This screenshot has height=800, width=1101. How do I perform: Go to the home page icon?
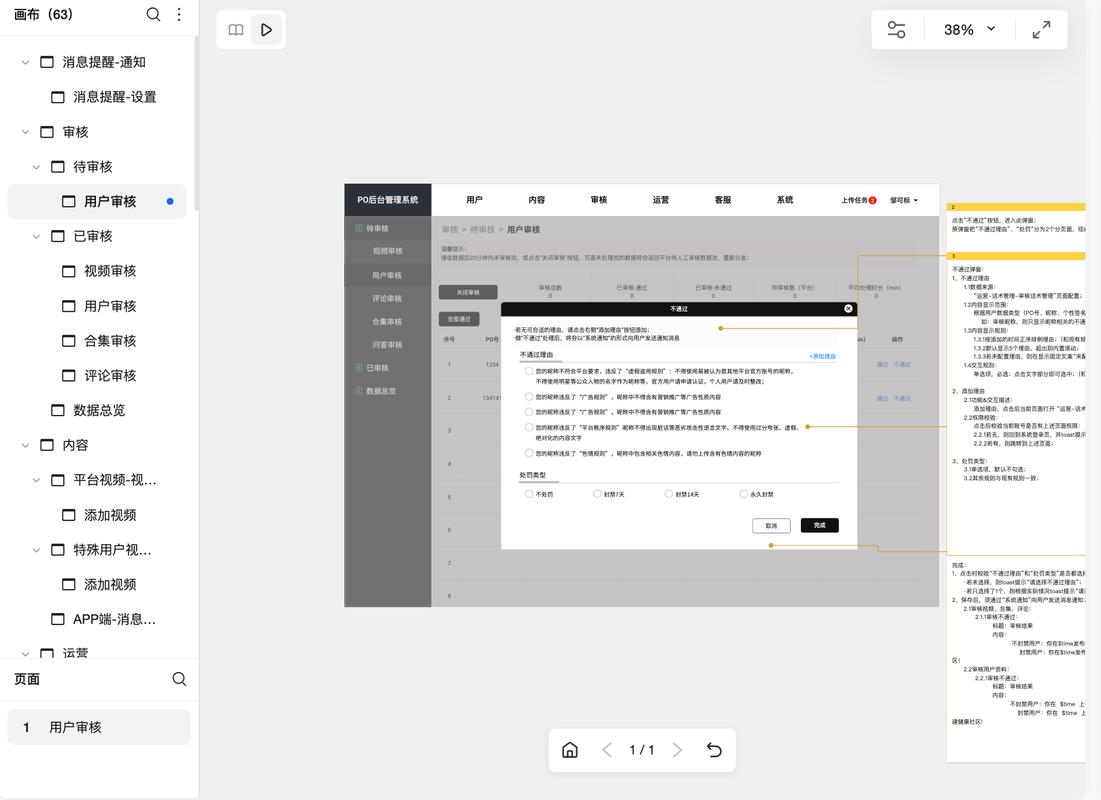tap(570, 750)
